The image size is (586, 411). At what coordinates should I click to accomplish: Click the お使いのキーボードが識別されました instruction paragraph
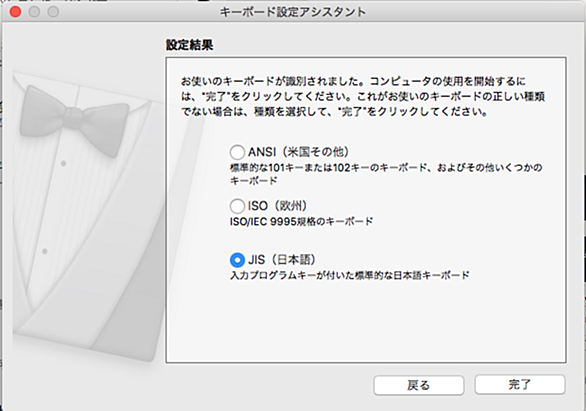tap(363, 96)
